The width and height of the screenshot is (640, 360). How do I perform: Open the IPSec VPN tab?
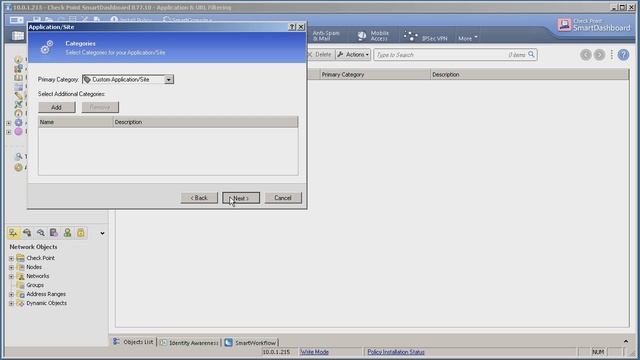click(426, 36)
